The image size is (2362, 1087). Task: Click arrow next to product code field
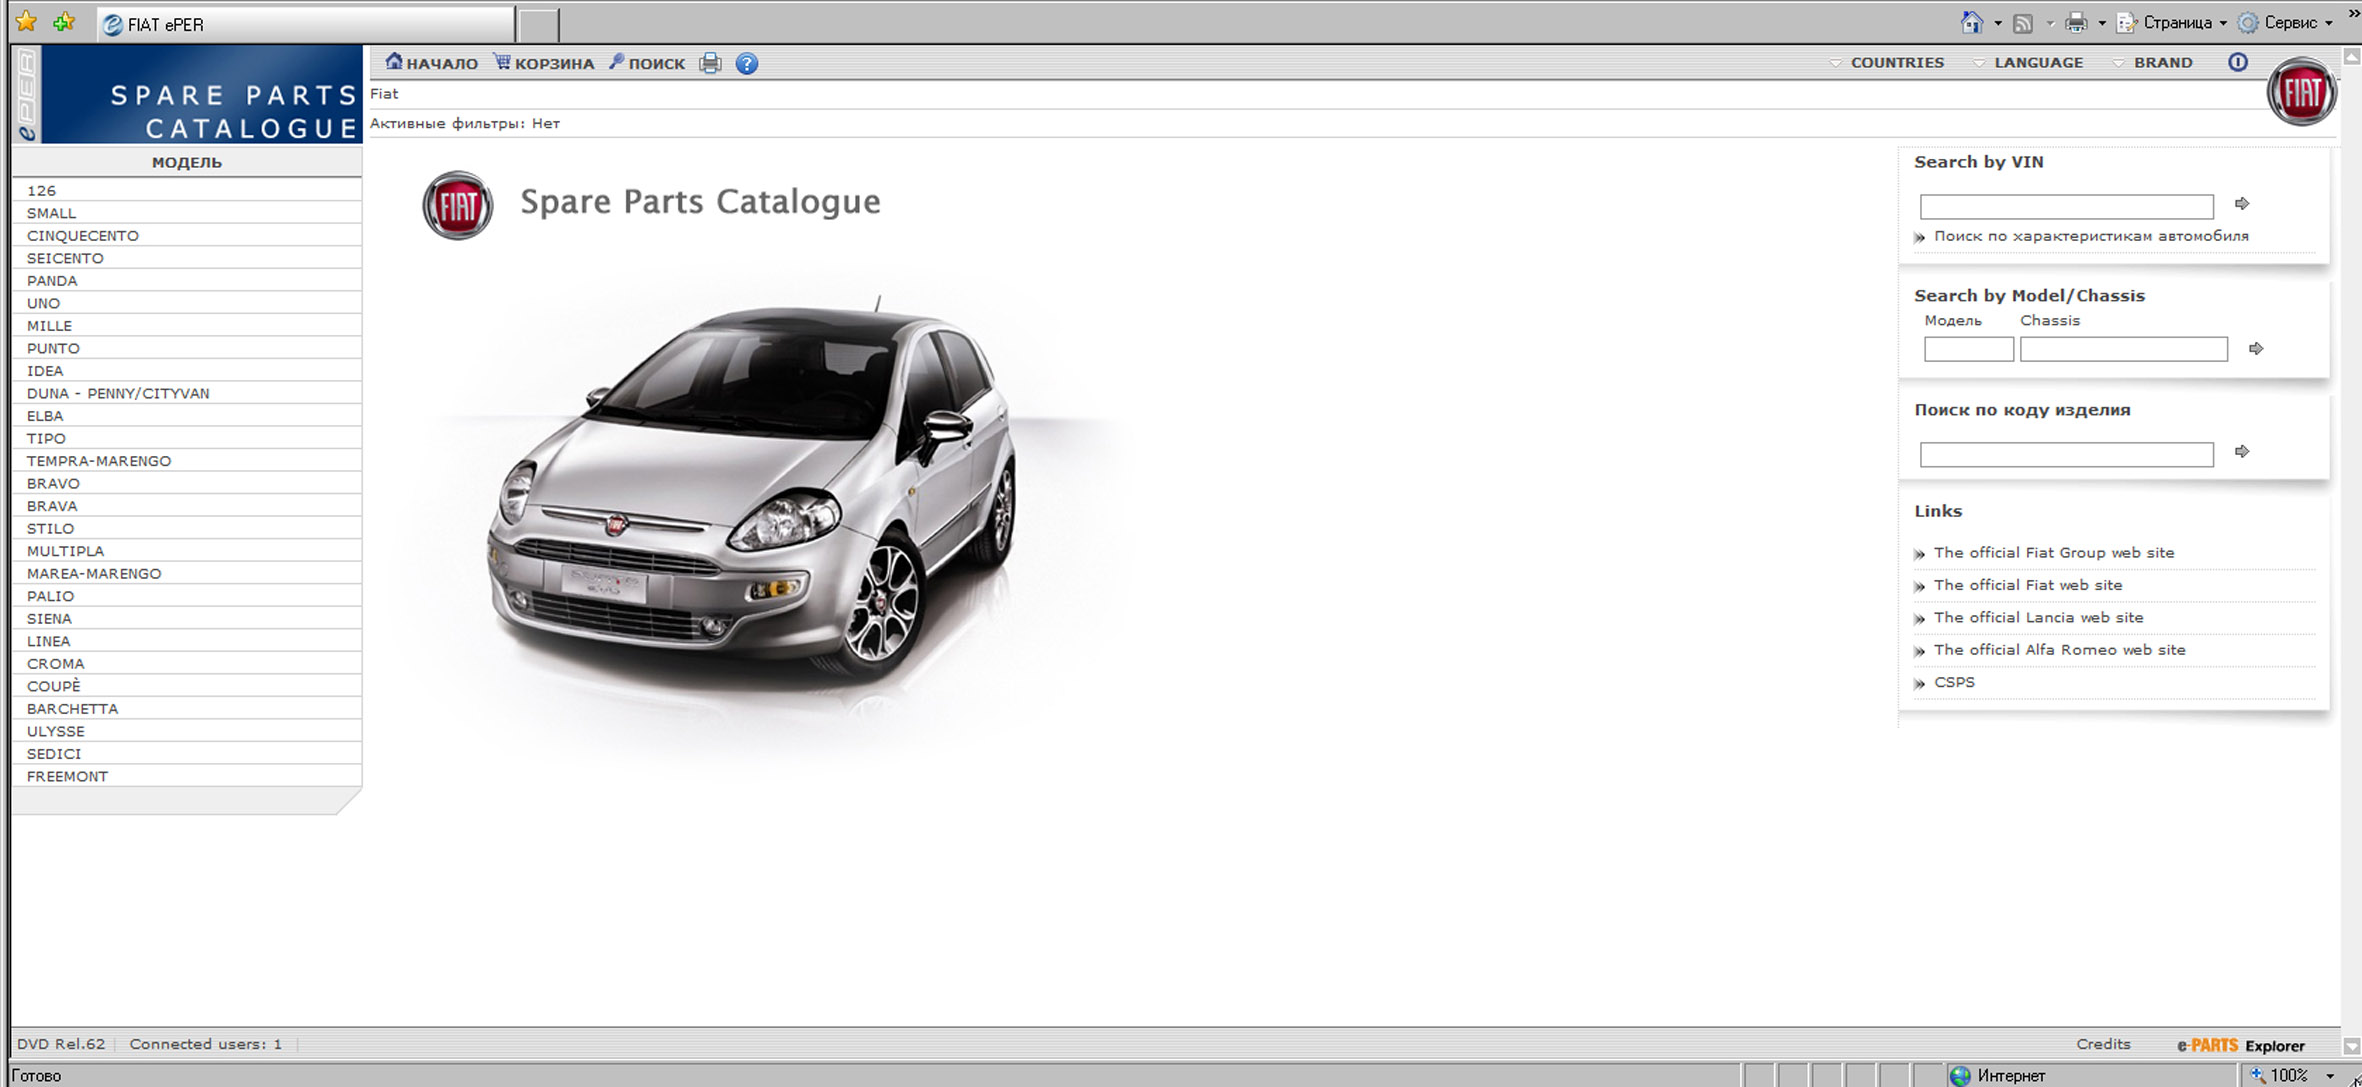coord(2242,452)
